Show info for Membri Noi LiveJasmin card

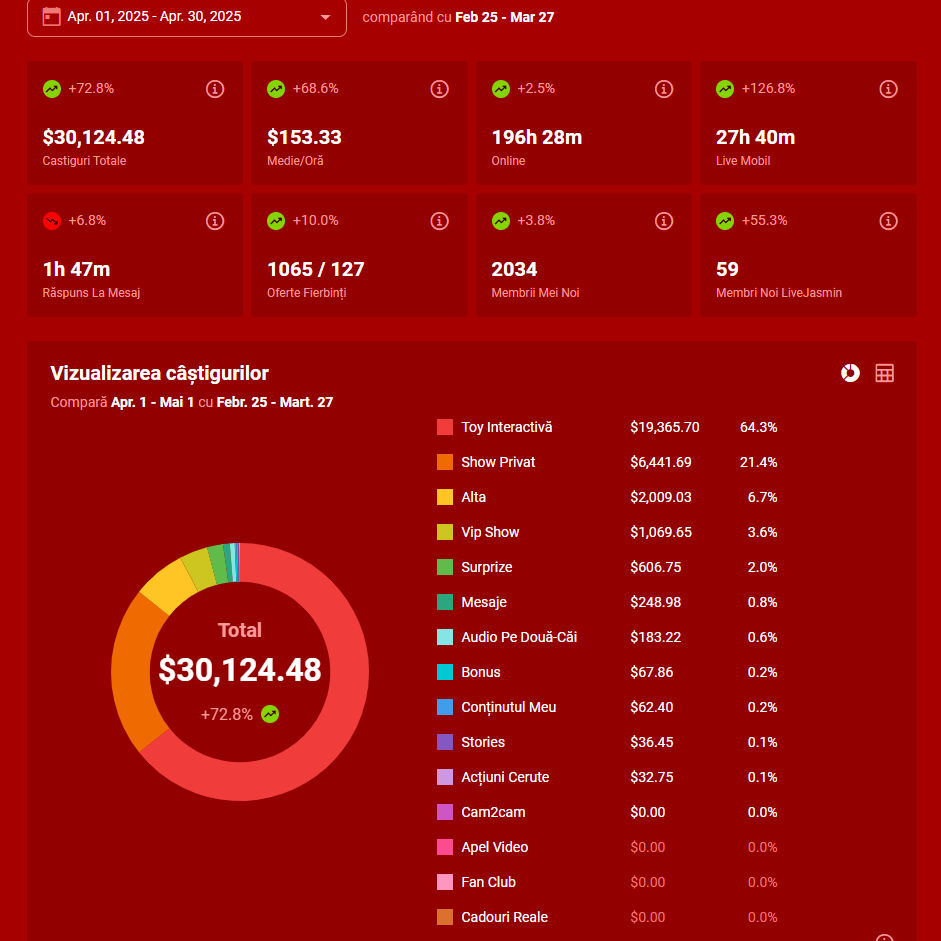[x=888, y=221]
